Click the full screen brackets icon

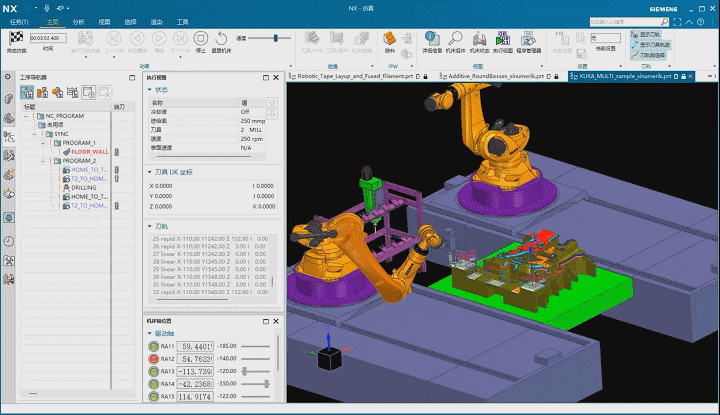tap(677, 22)
